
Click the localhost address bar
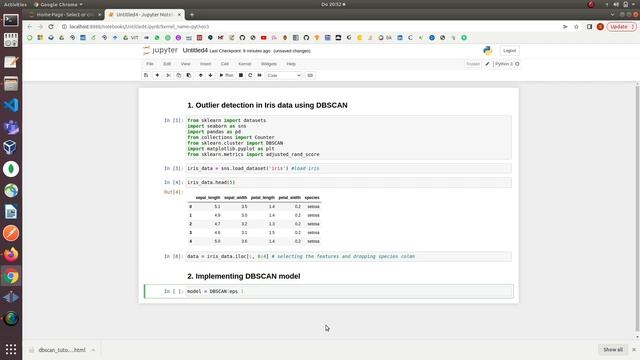tap(139, 27)
